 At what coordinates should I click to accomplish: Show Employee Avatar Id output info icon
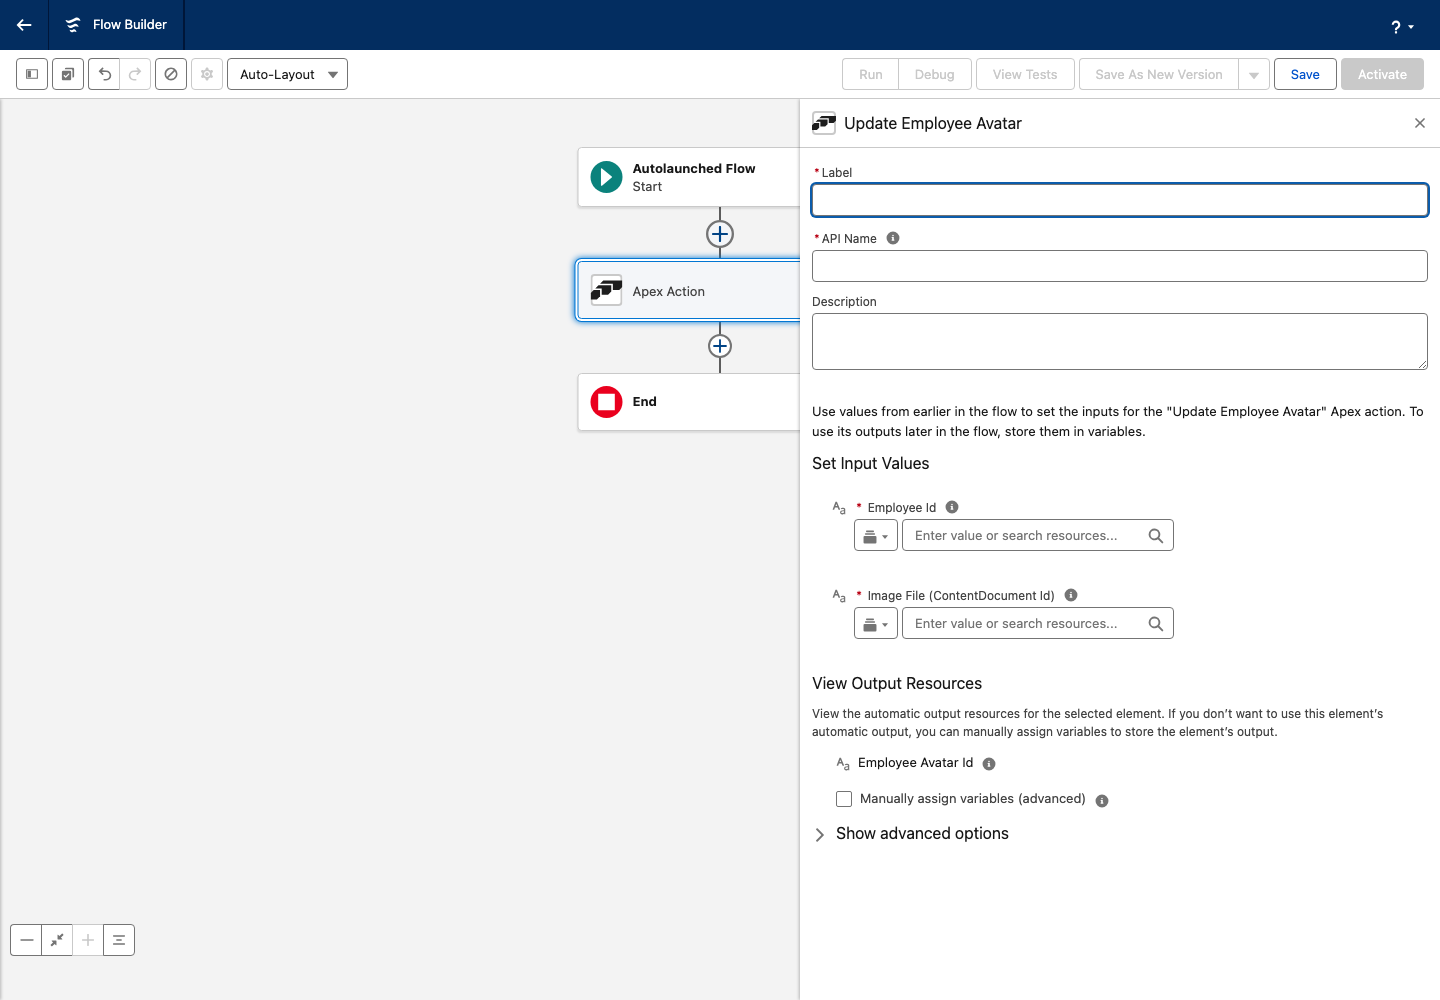click(989, 764)
